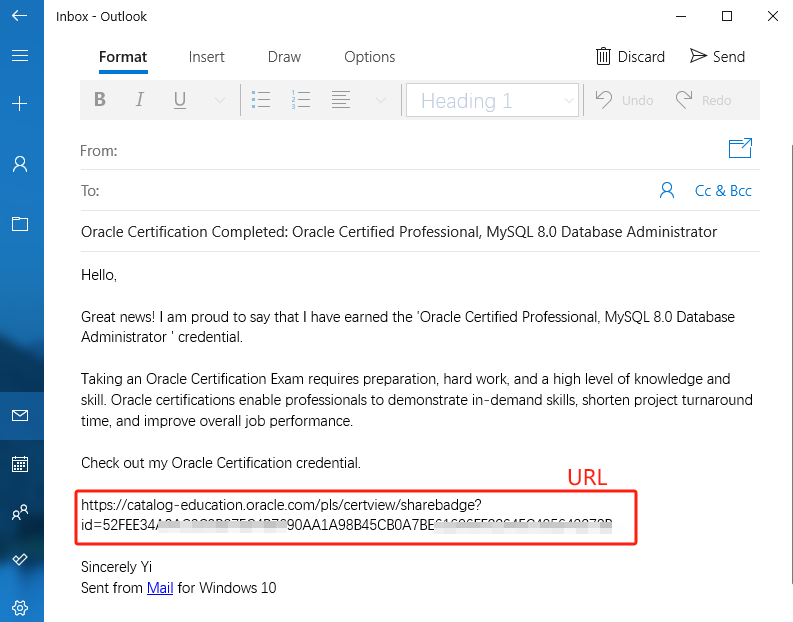Select the Draw tab
The width and height of the screenshot is (793, 622).
coord(284,57)
